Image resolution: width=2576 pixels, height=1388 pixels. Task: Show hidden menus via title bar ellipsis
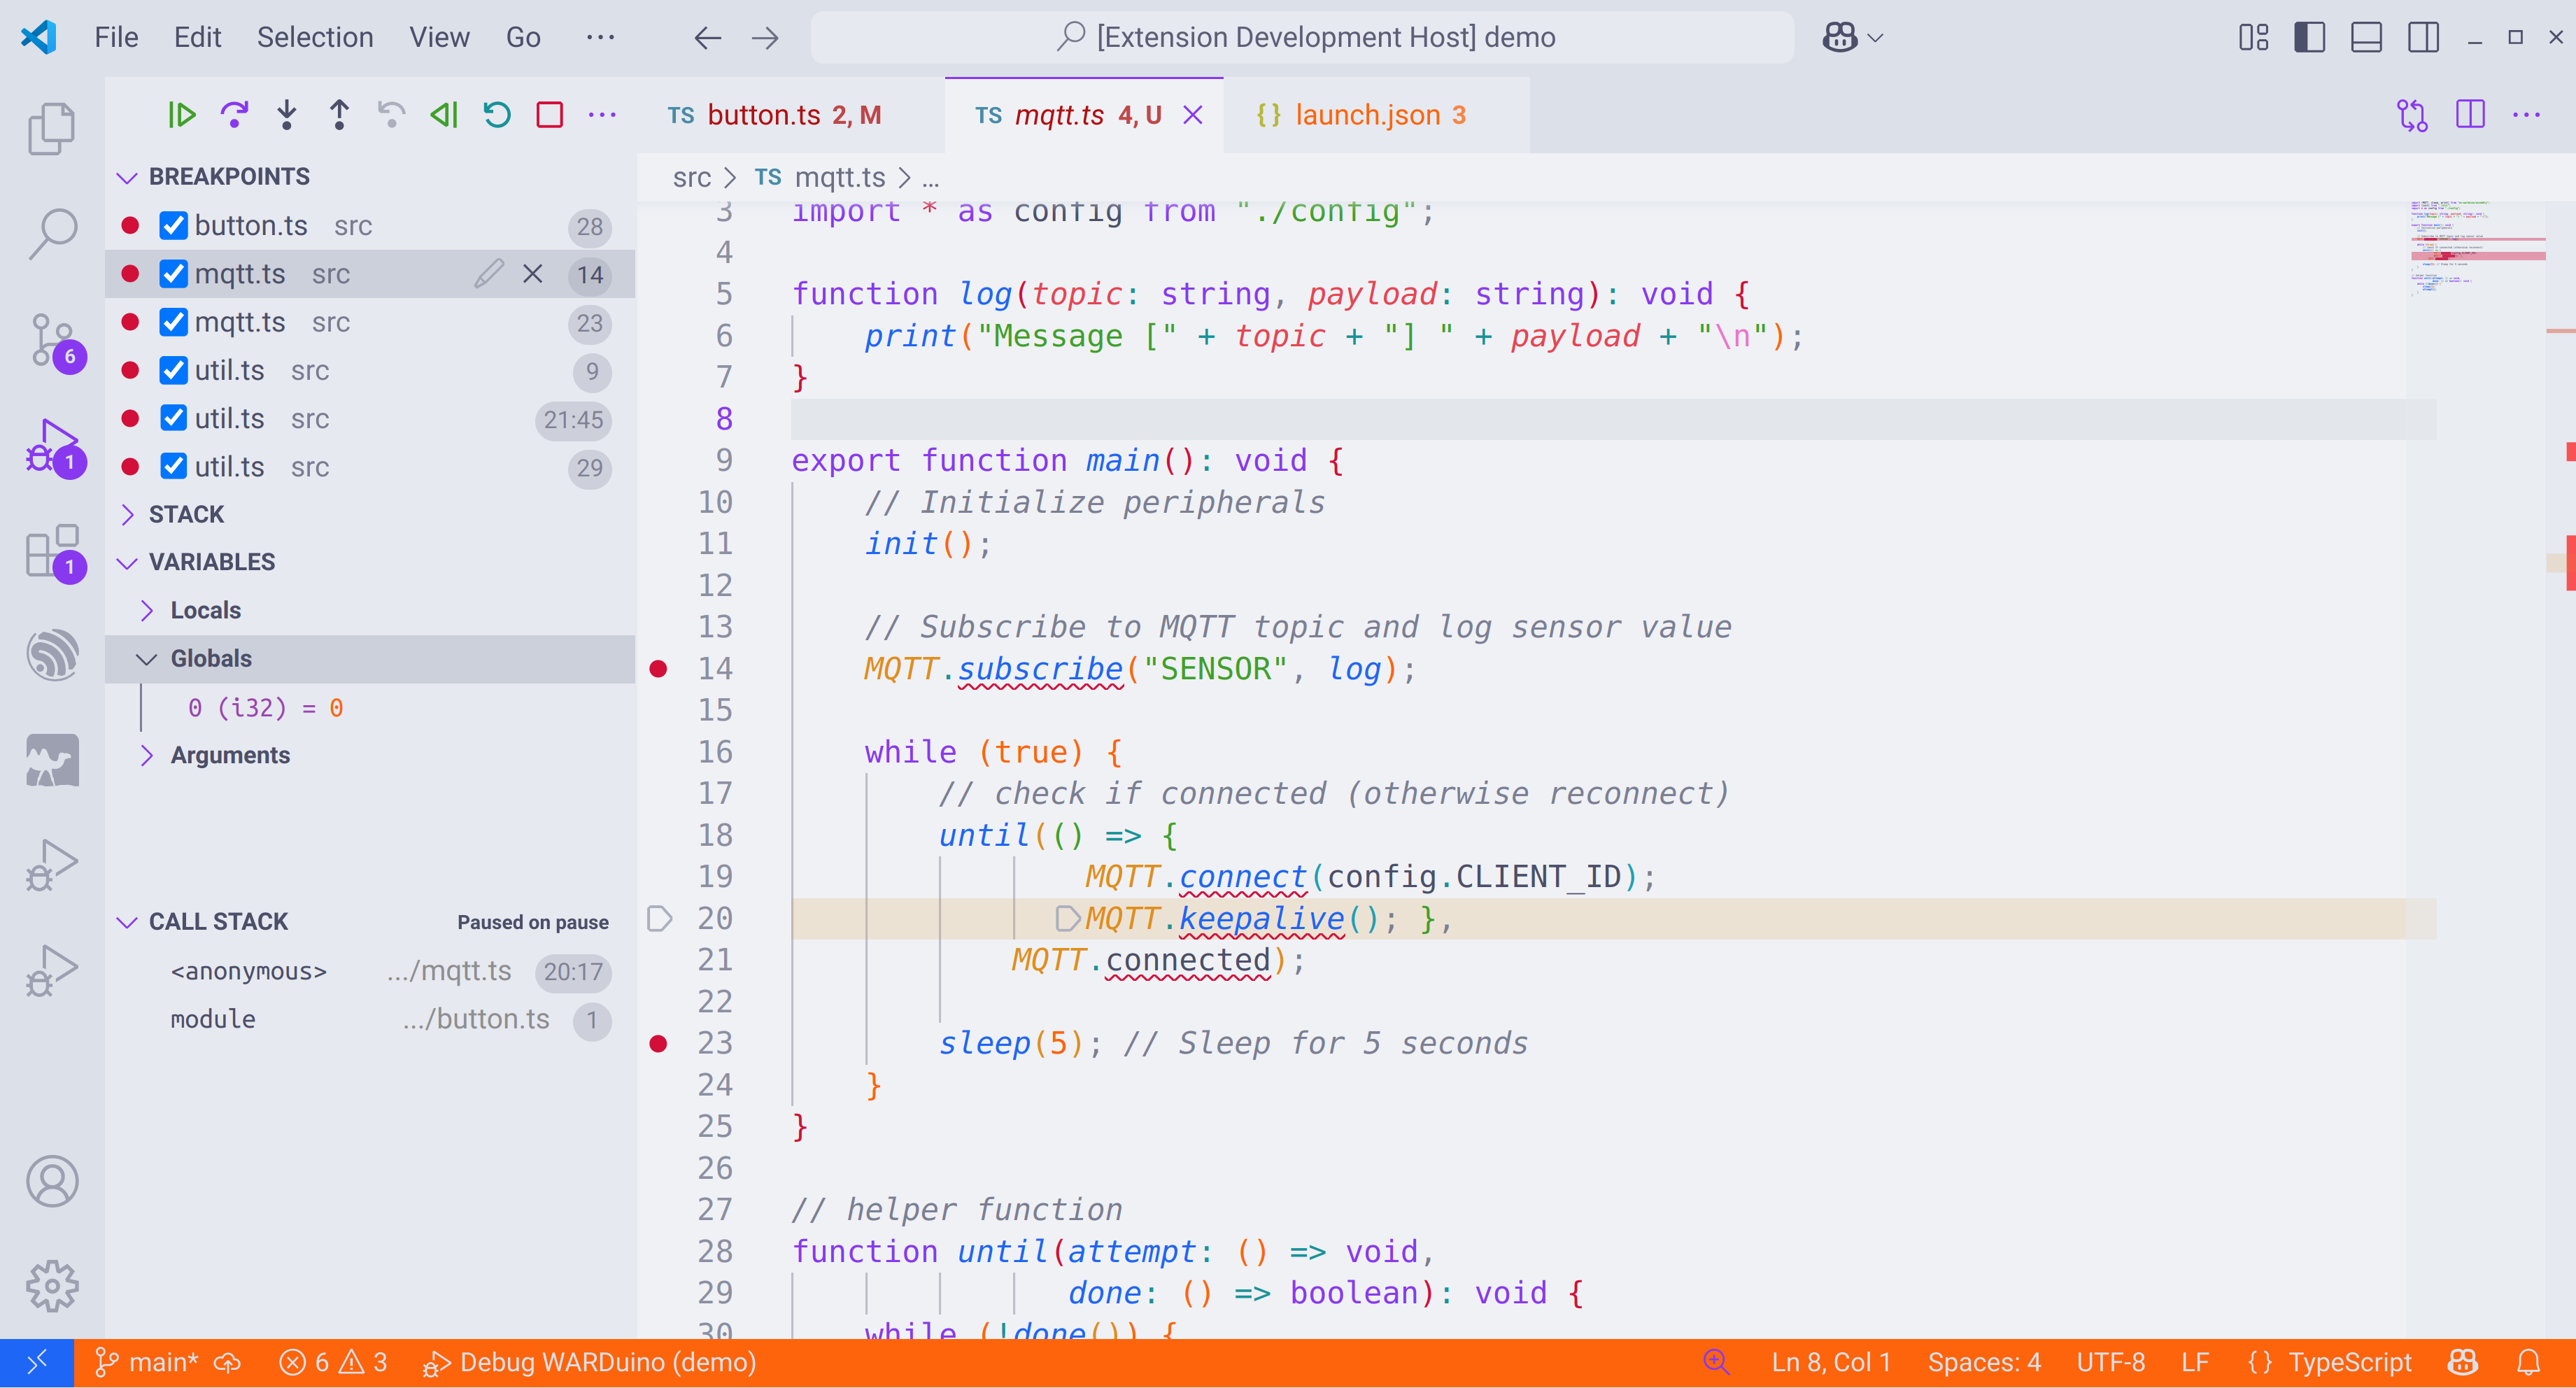pyautogui.click(x=600, y=37)
